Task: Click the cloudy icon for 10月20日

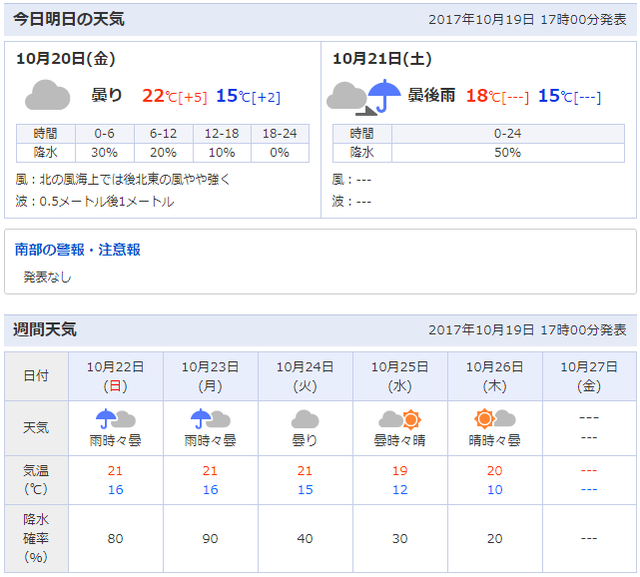Action: click(x=47, y=95)
